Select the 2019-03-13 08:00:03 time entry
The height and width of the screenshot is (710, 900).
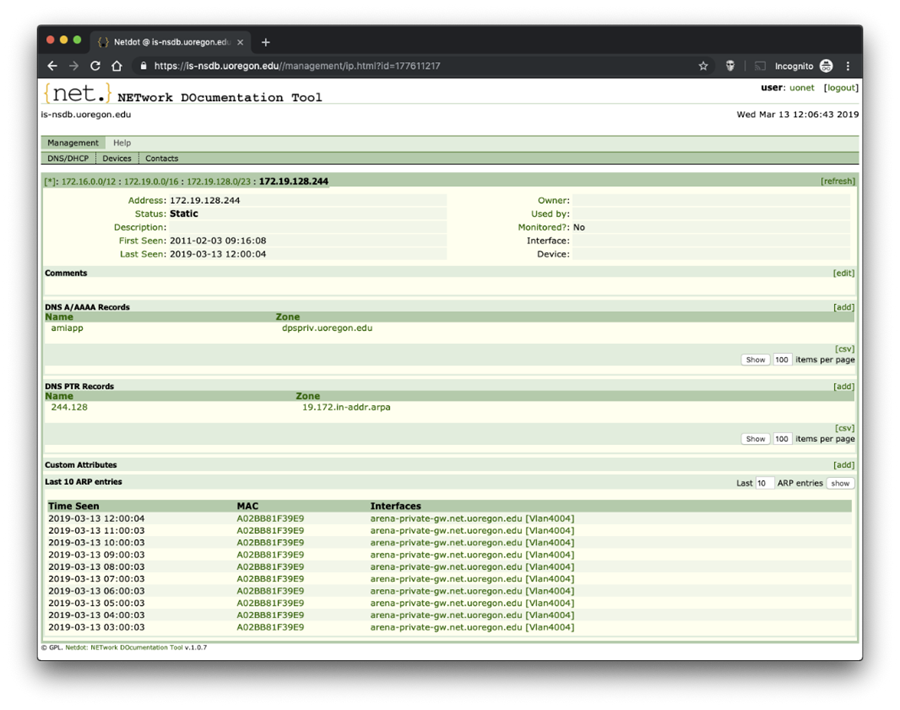(96, 567)
